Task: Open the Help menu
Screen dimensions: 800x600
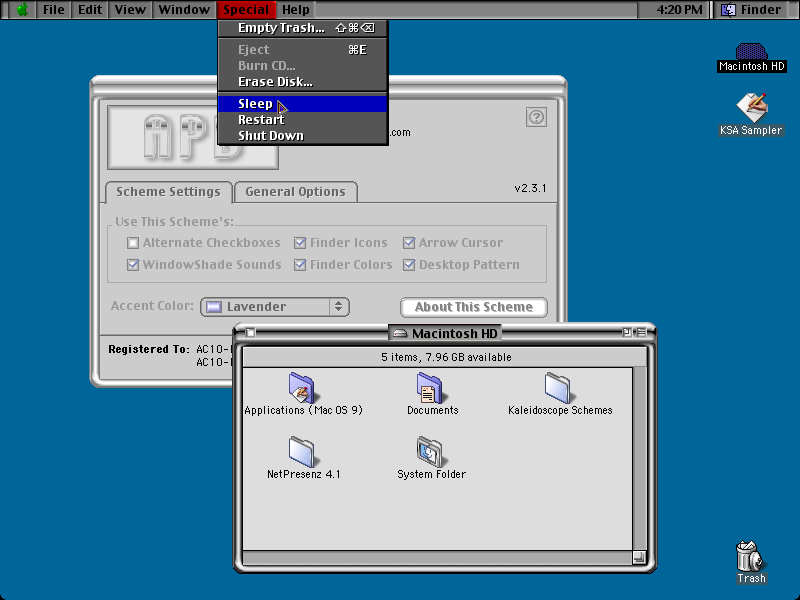Action: [x=296, y=10]
